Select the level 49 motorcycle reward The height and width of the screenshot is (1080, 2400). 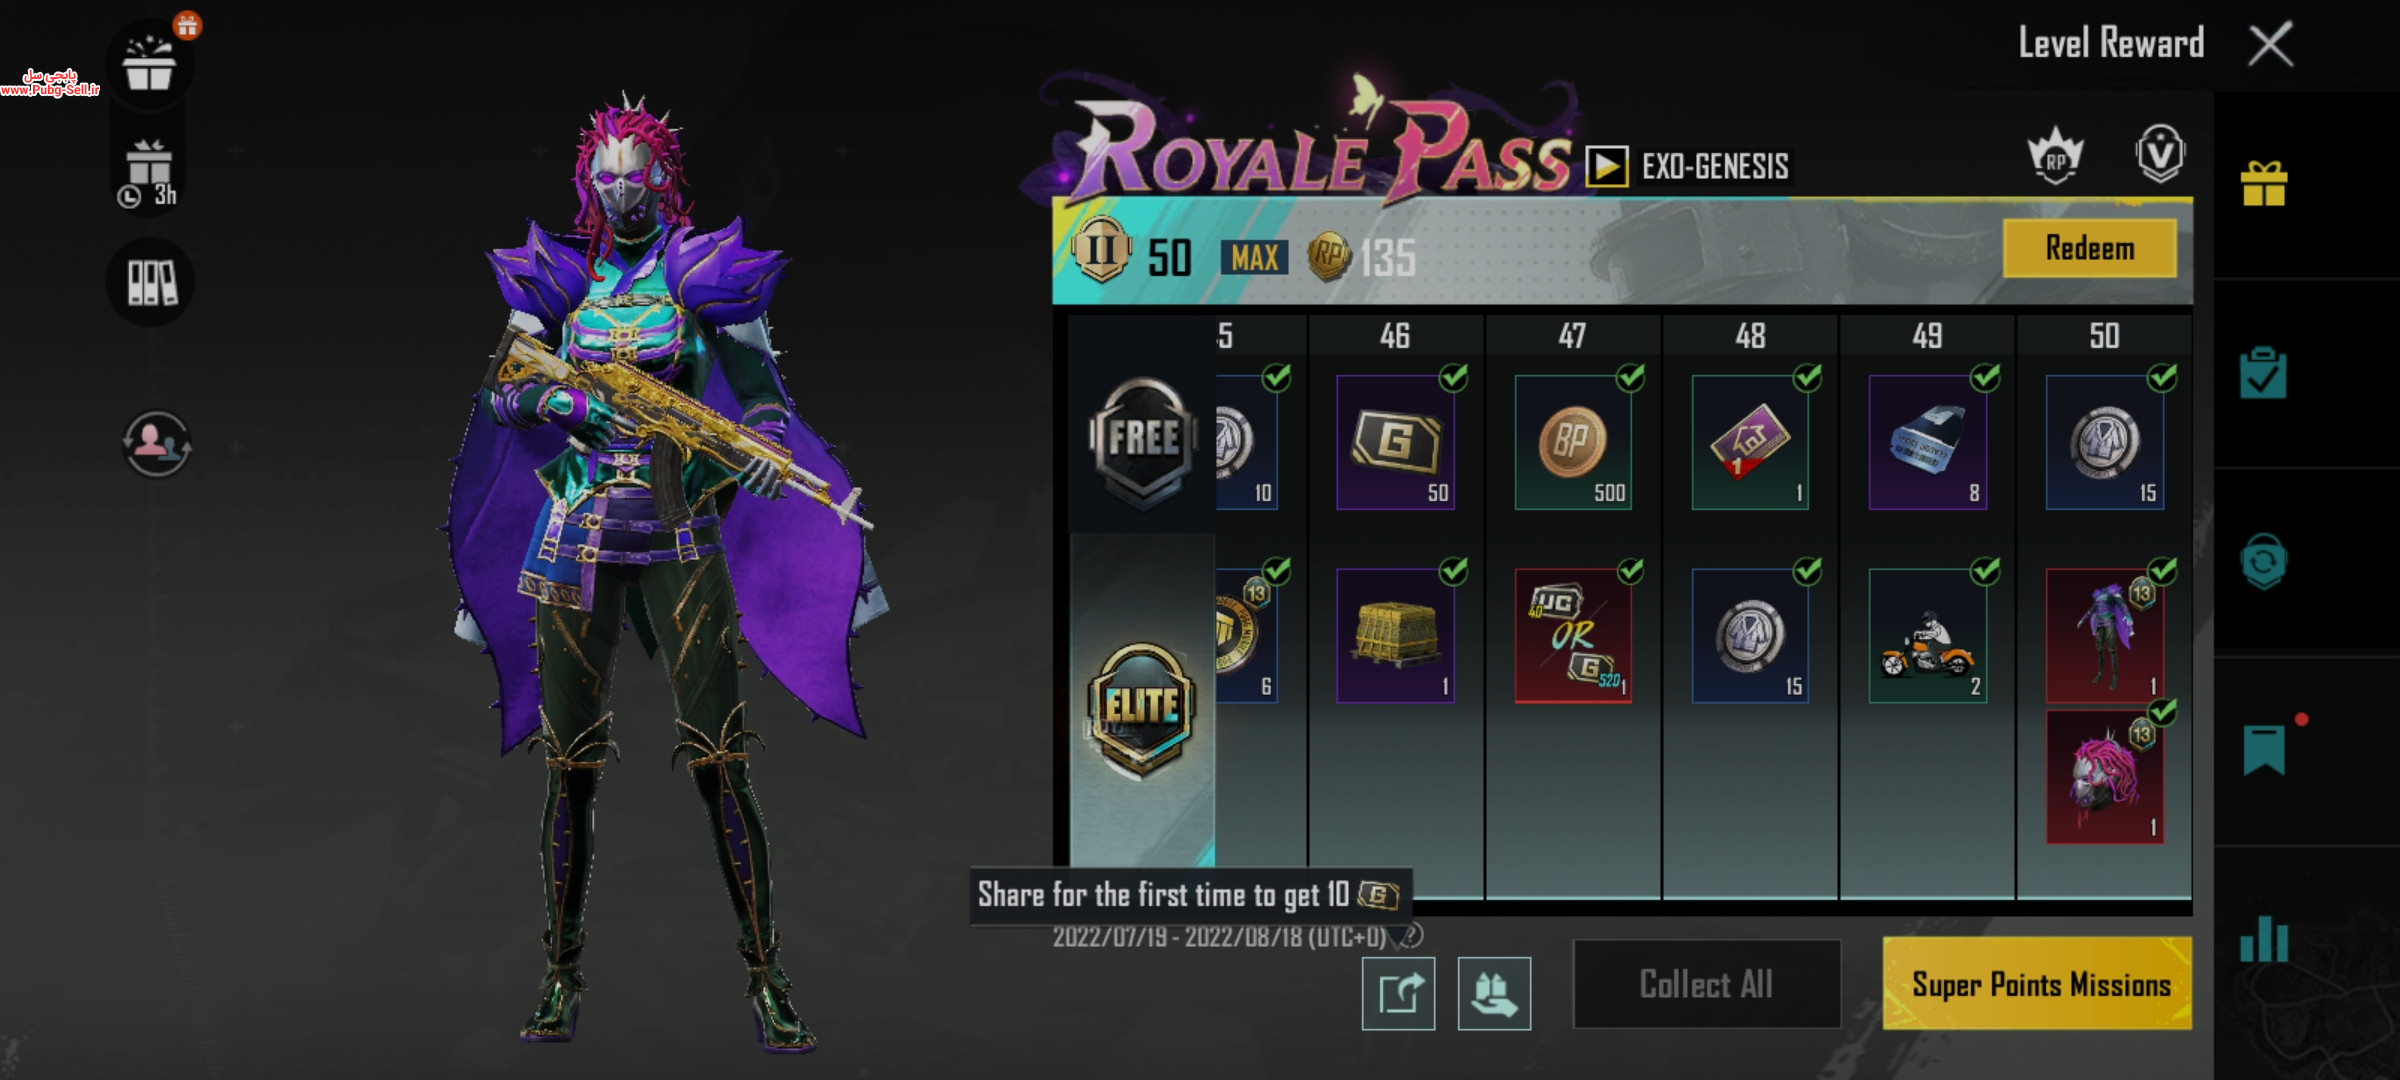(x=1928, y=636)
